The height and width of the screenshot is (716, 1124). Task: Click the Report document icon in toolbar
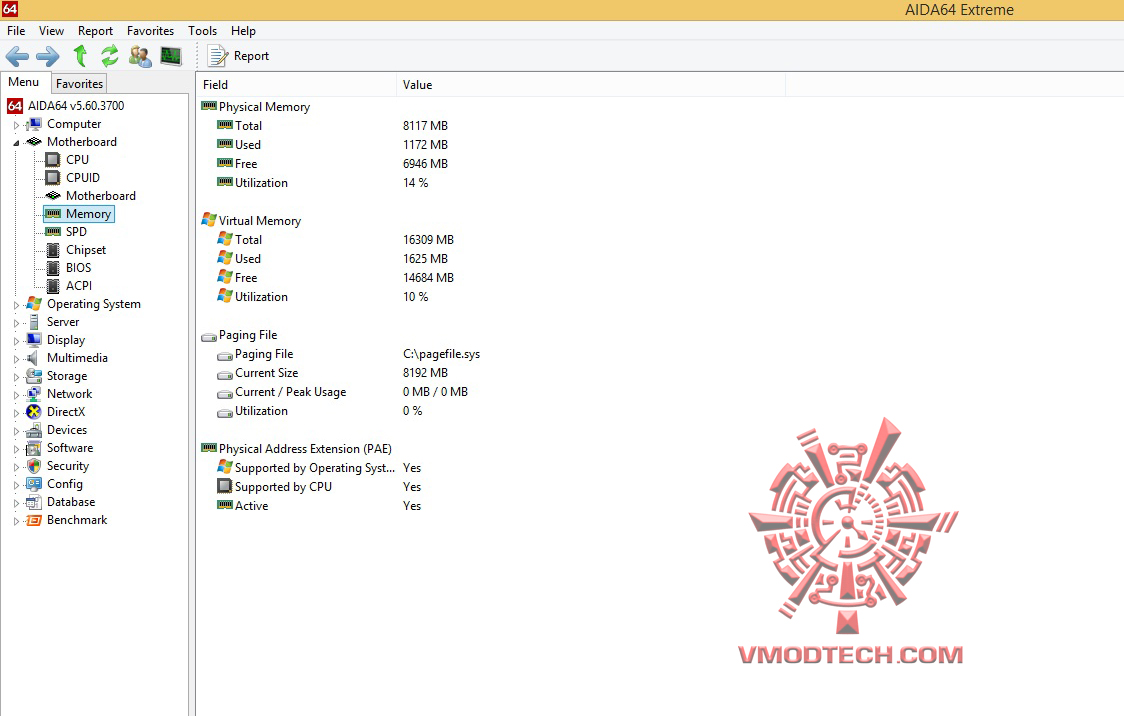(x=217, y=56)
